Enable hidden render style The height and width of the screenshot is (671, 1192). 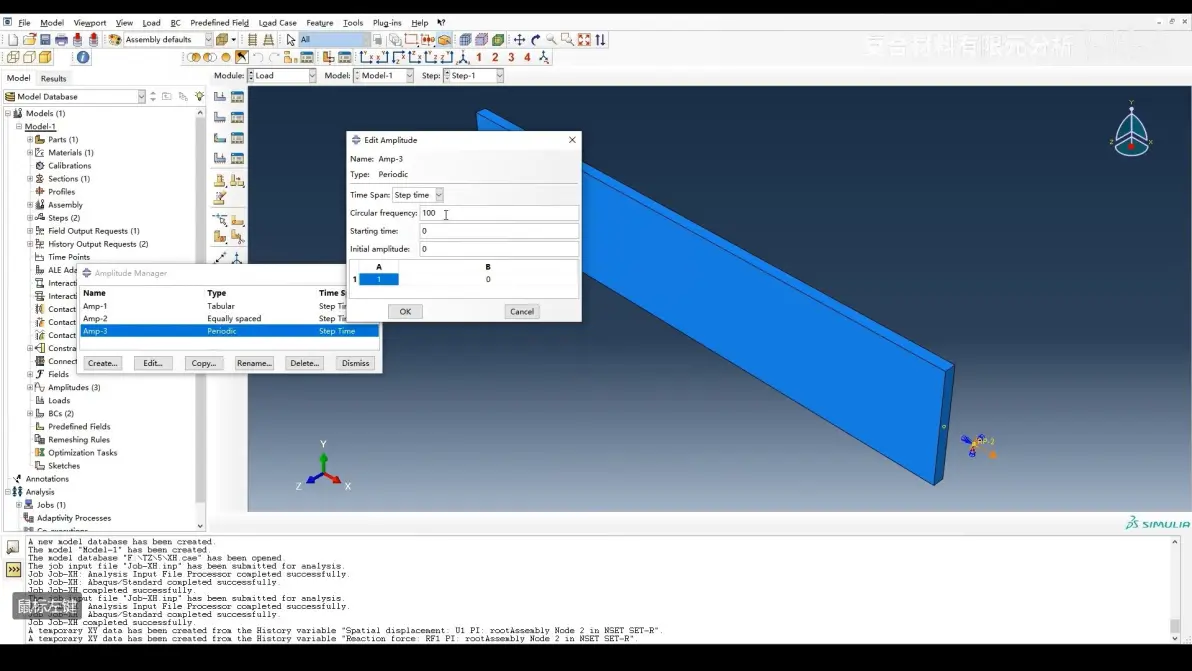[29, 57]
